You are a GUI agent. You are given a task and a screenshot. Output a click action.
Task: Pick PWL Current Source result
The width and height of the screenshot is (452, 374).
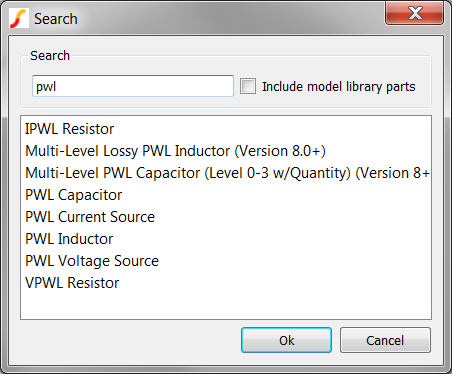click(226, 217)
